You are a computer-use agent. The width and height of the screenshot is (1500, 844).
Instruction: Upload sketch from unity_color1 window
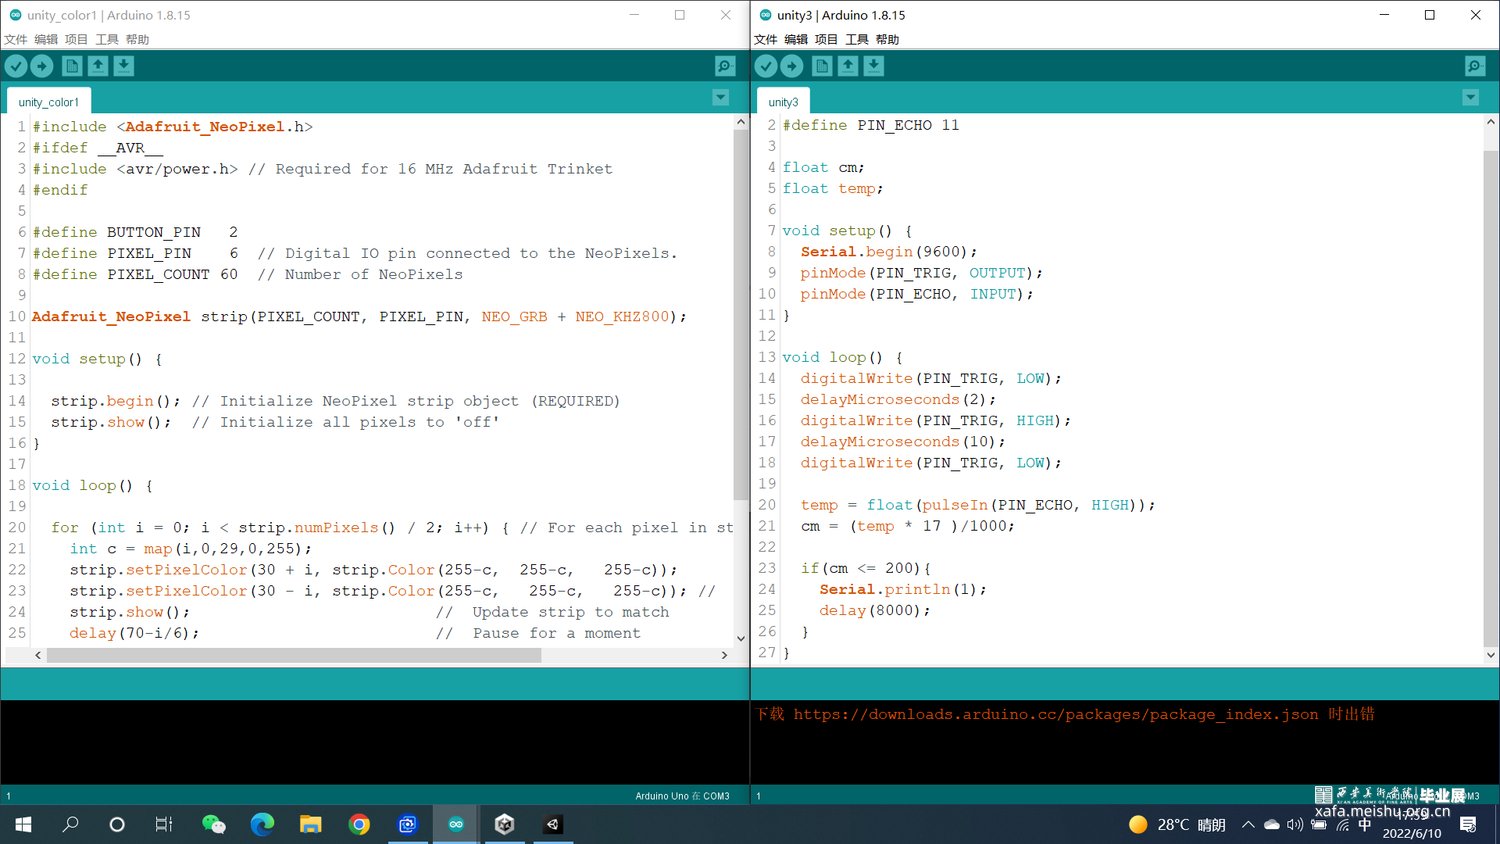(x=42, y=66)
